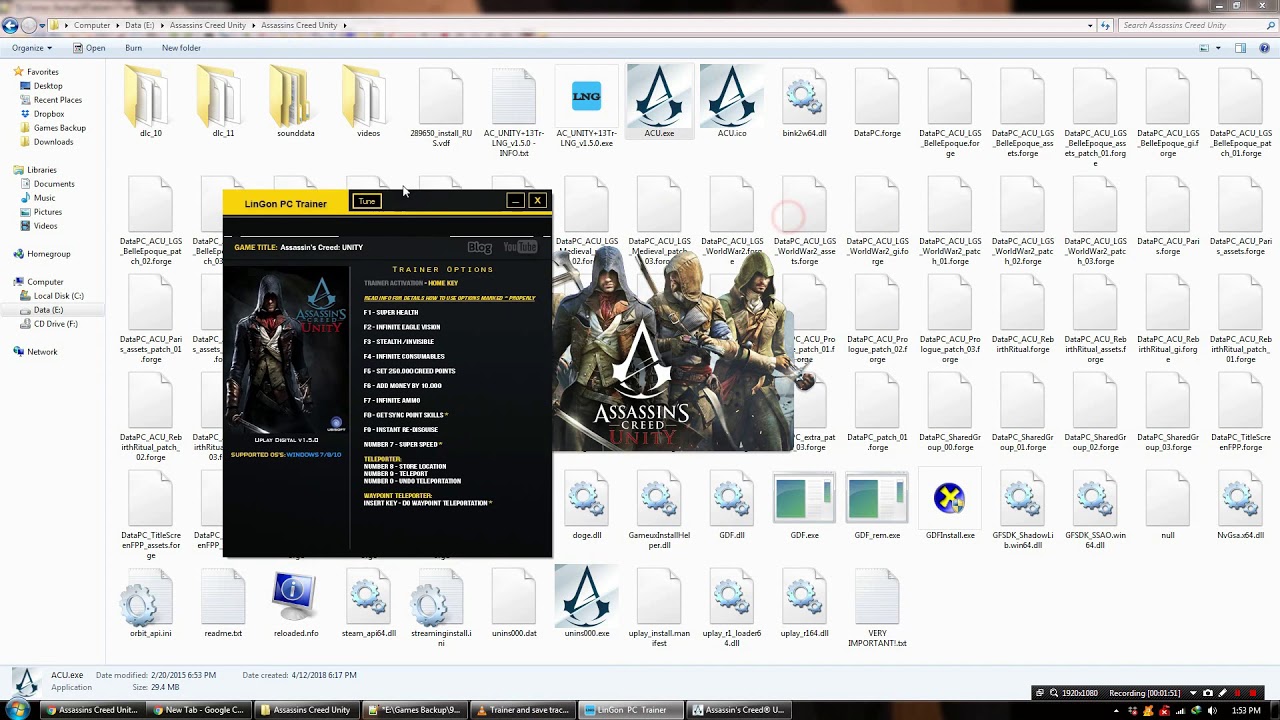Select the GDFInstall.exe icon
1280x720 pixels.
point(950,505)
